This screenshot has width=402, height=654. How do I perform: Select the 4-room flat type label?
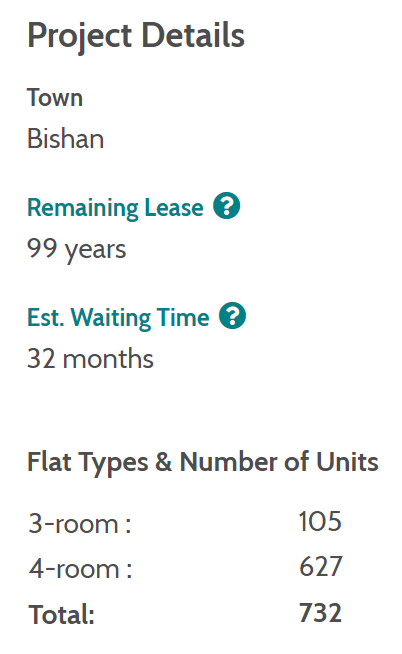pos(80,568)
